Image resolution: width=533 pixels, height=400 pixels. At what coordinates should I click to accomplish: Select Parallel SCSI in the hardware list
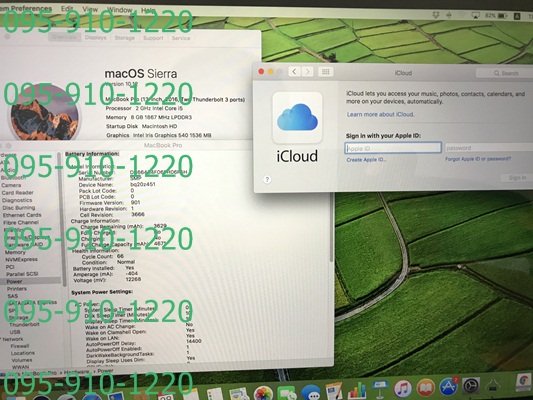[22, 274]
